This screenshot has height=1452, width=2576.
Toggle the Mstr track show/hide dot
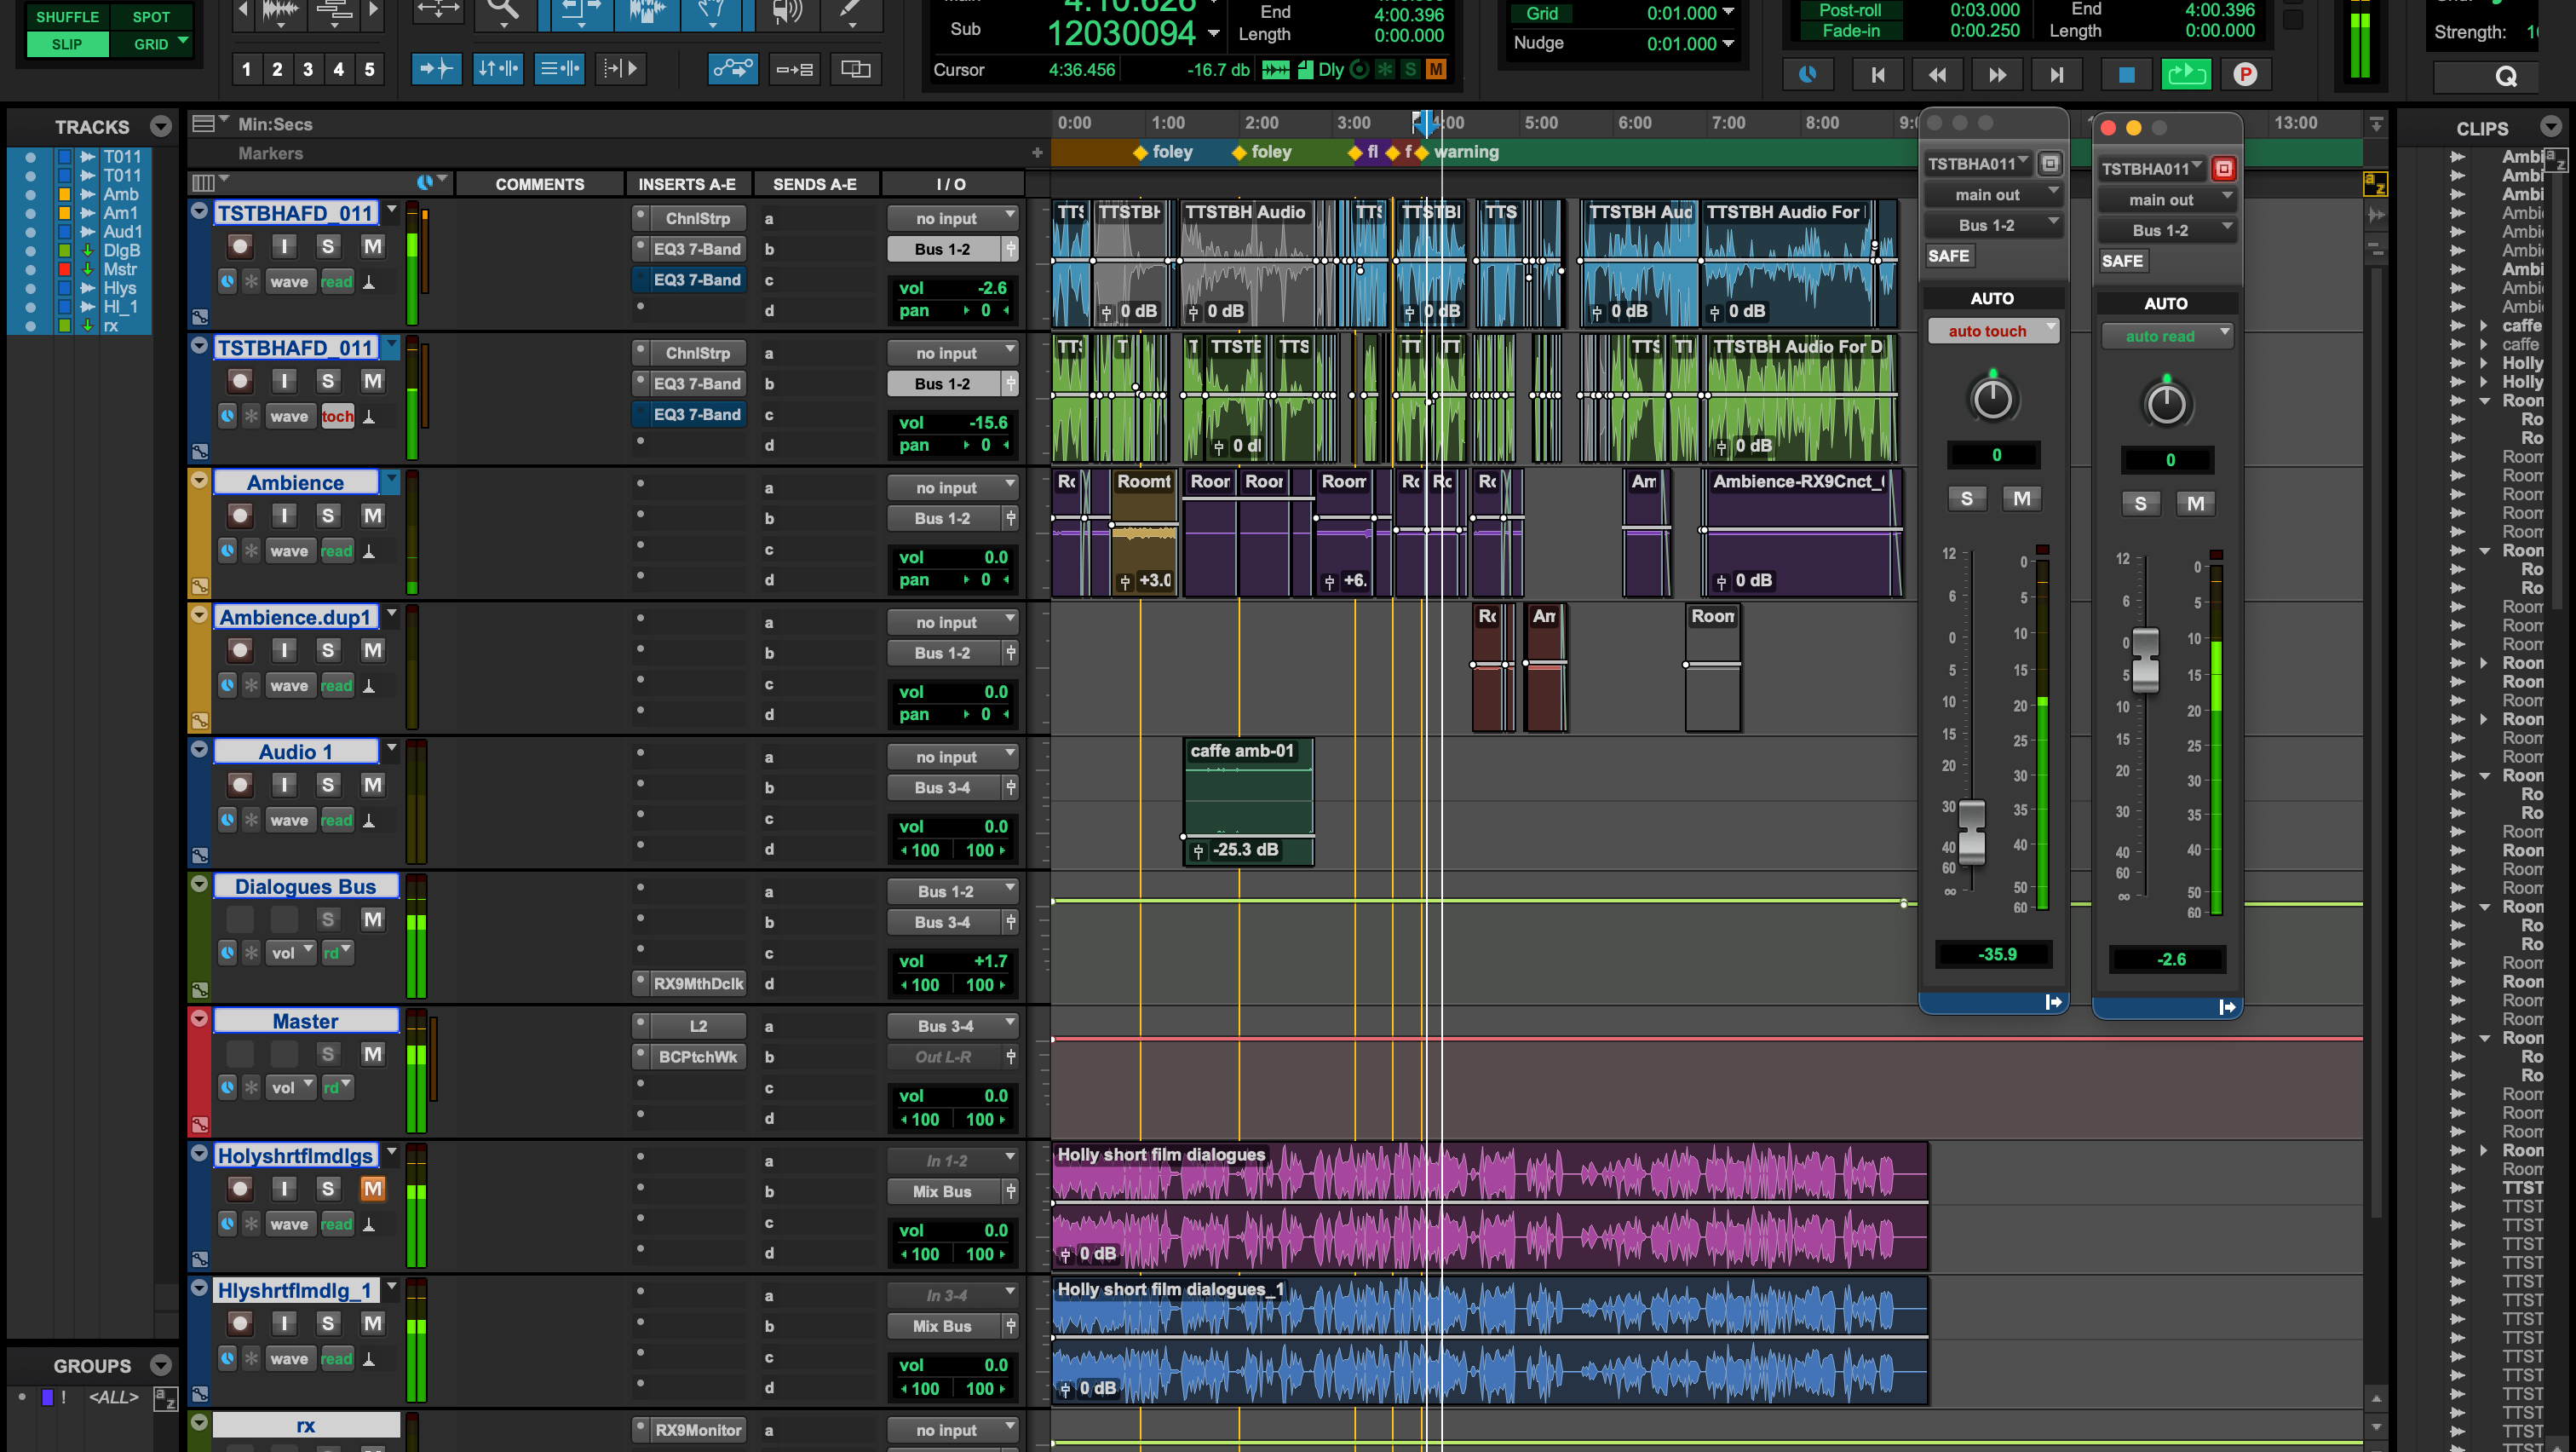tap(31, 270)
